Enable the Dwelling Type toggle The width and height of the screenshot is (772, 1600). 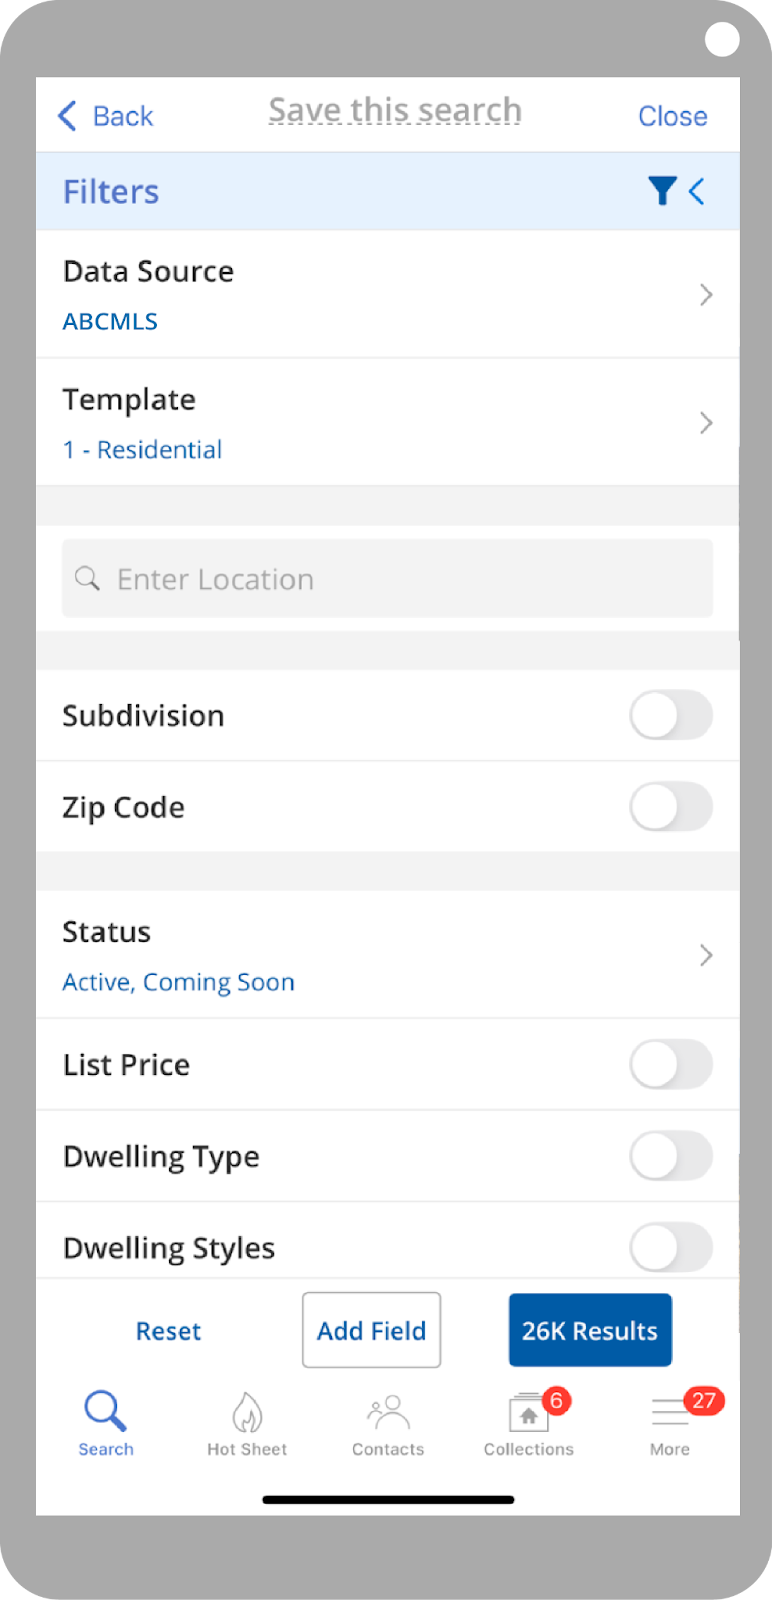(670, 1157)
